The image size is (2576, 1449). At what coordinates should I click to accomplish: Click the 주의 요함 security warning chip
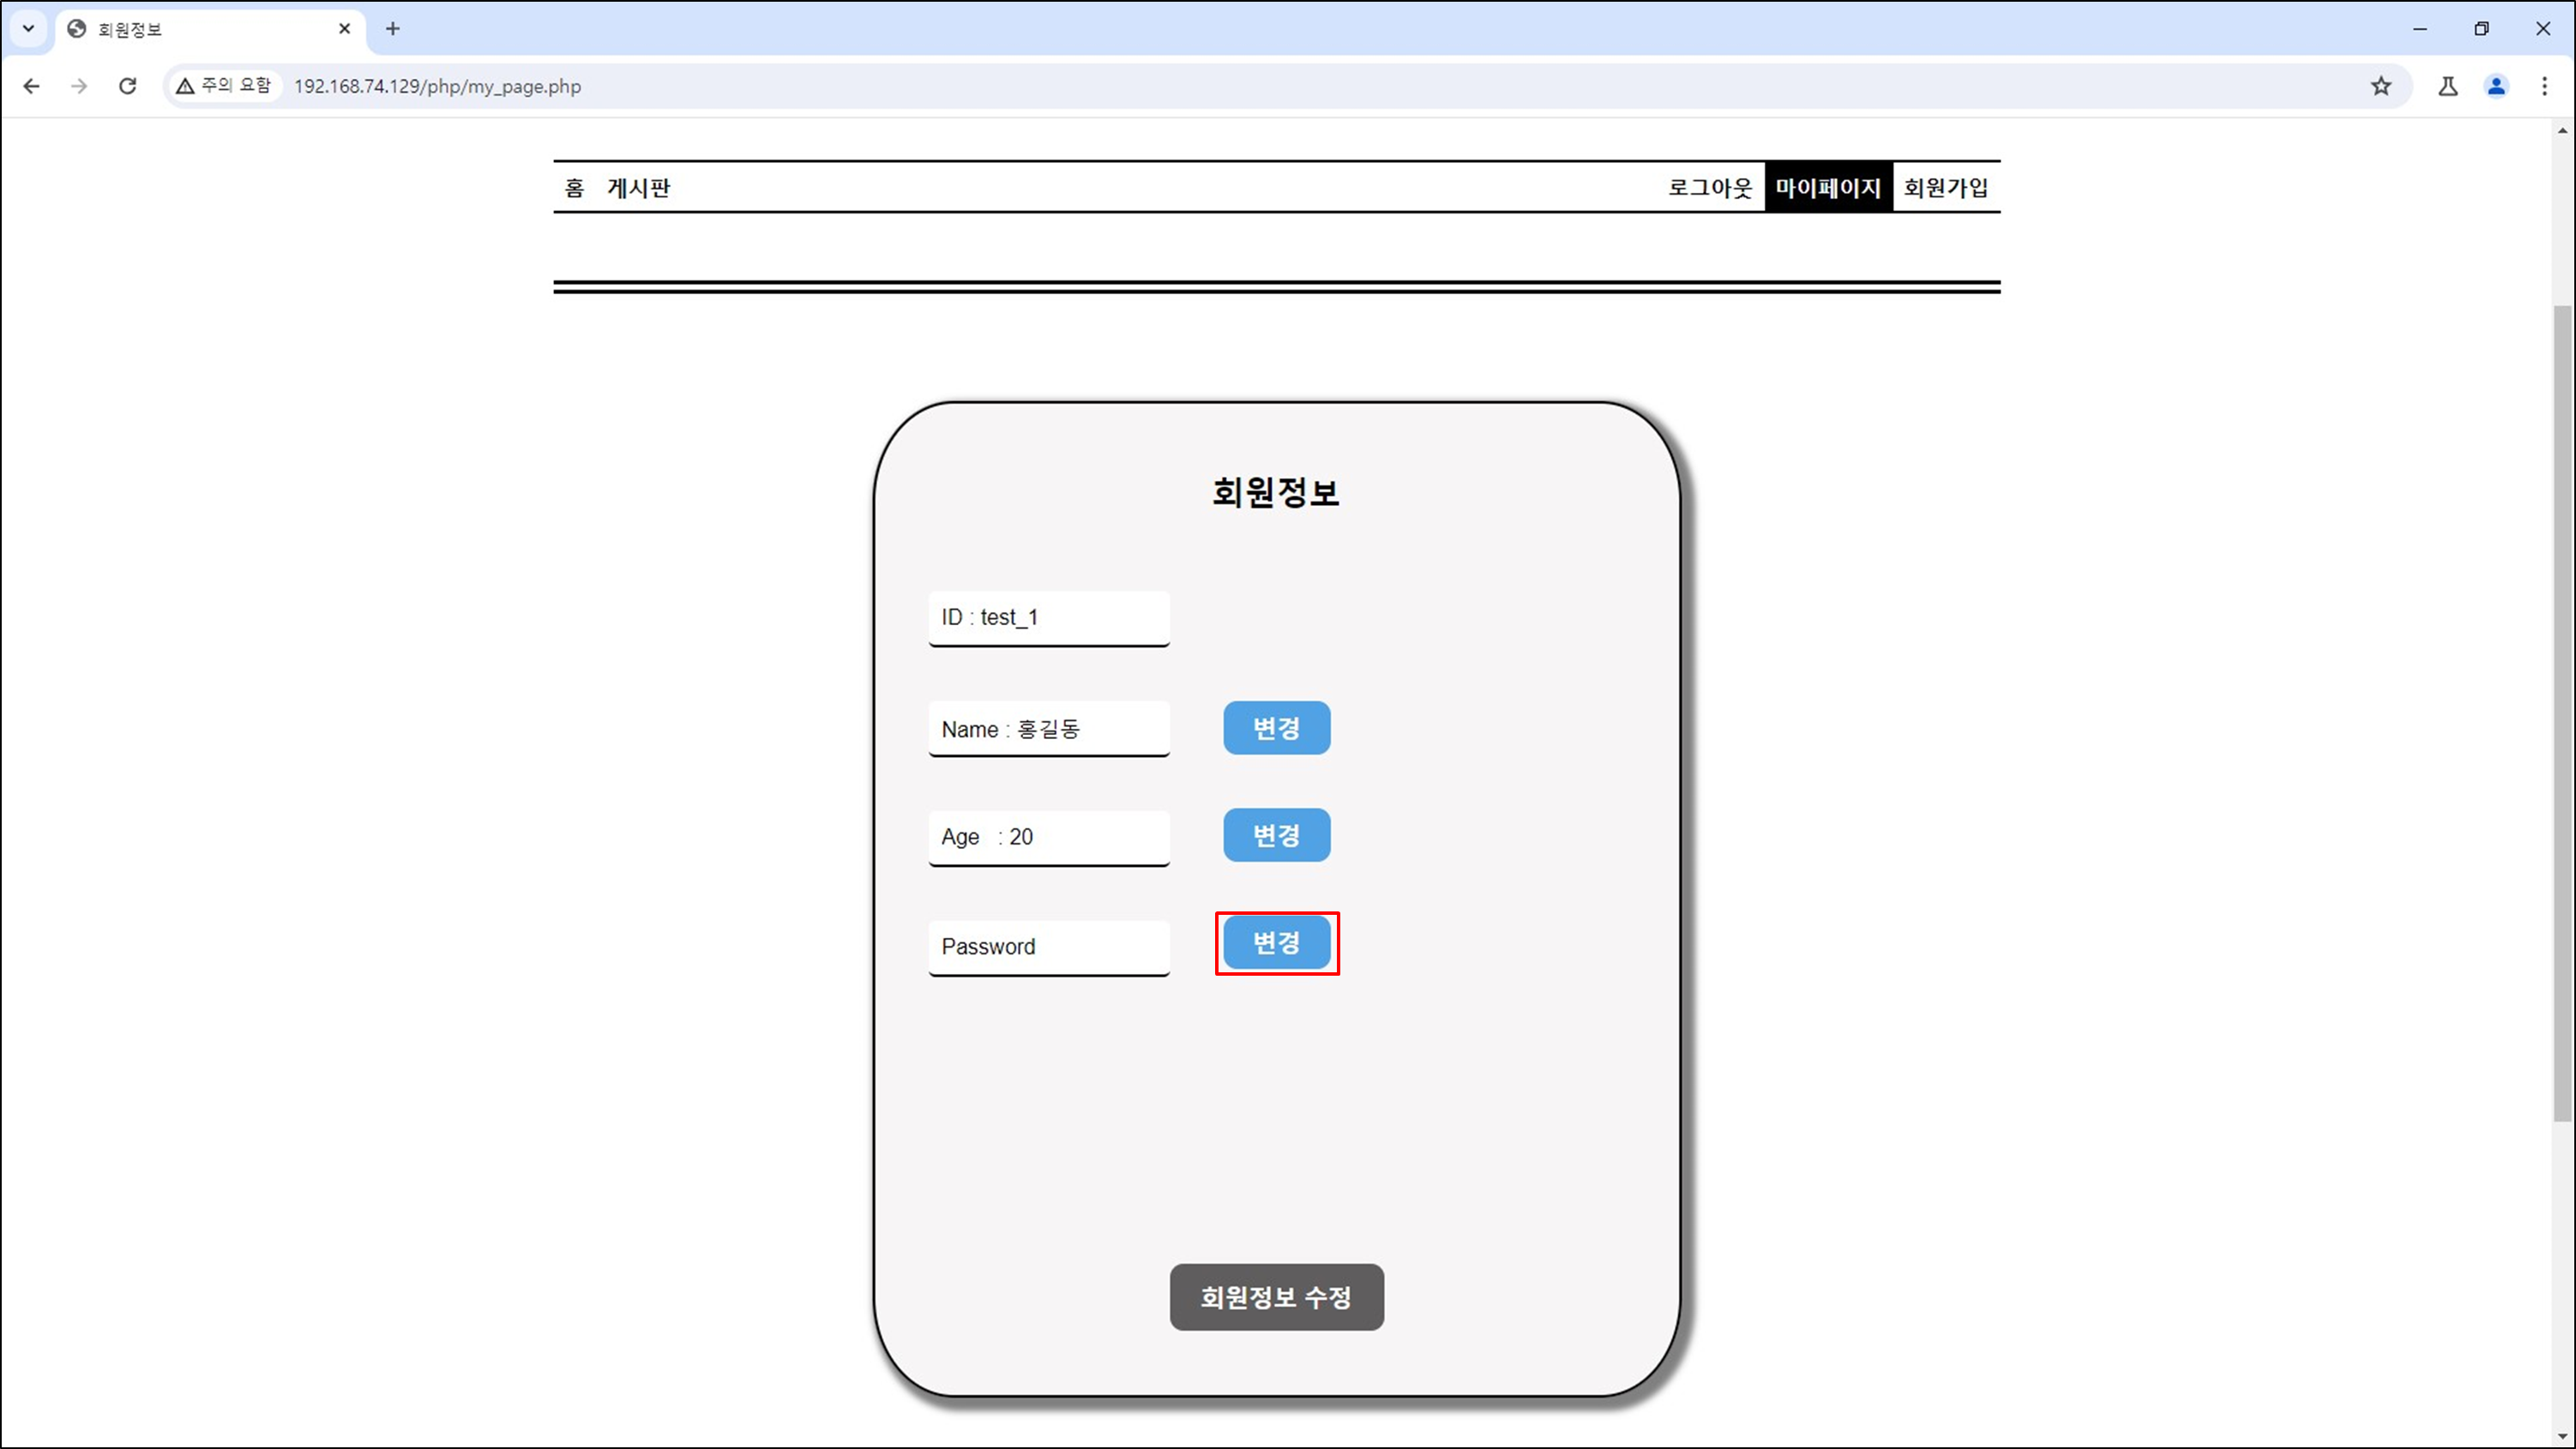tap(224, 86)
